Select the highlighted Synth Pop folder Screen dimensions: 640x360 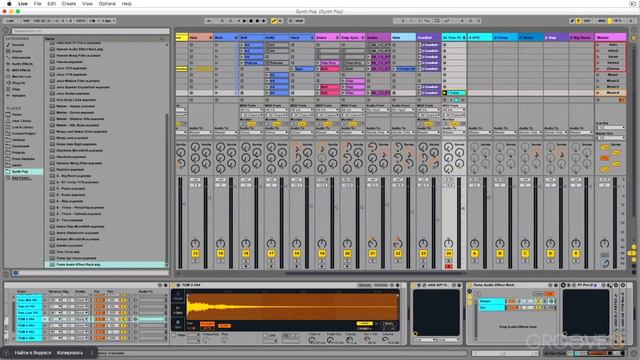pyautogui.click(x=24, y=171)
